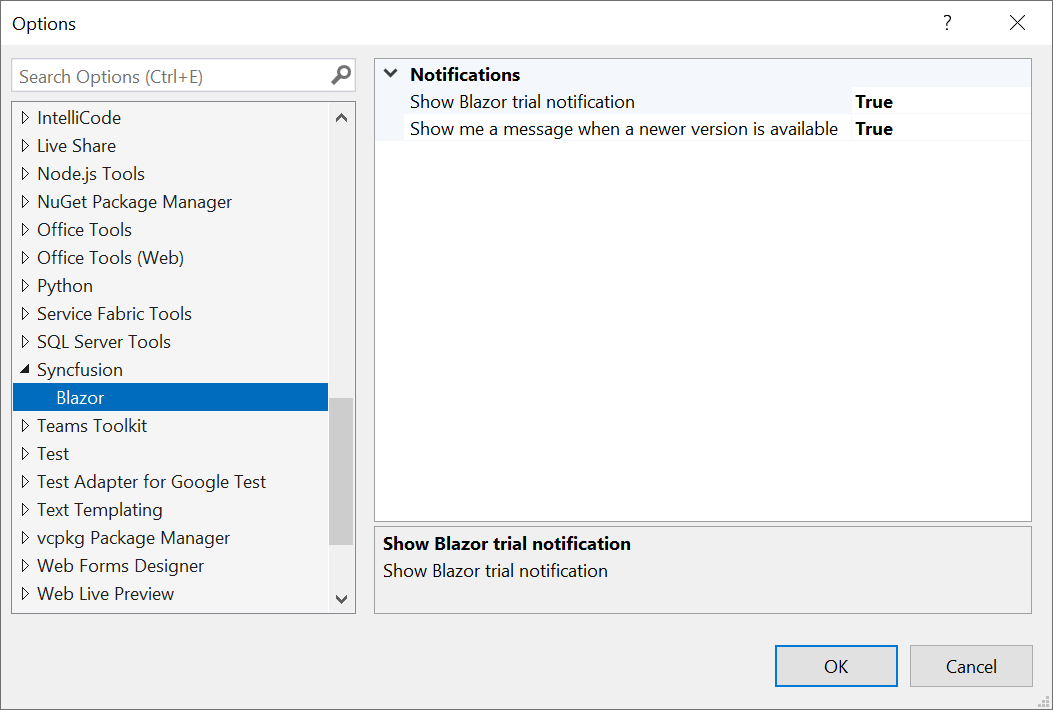The height and width of the screenshot is (710, 1053).
Task: Select the SQL Server Tools category
Action: [x=103, y=341]
